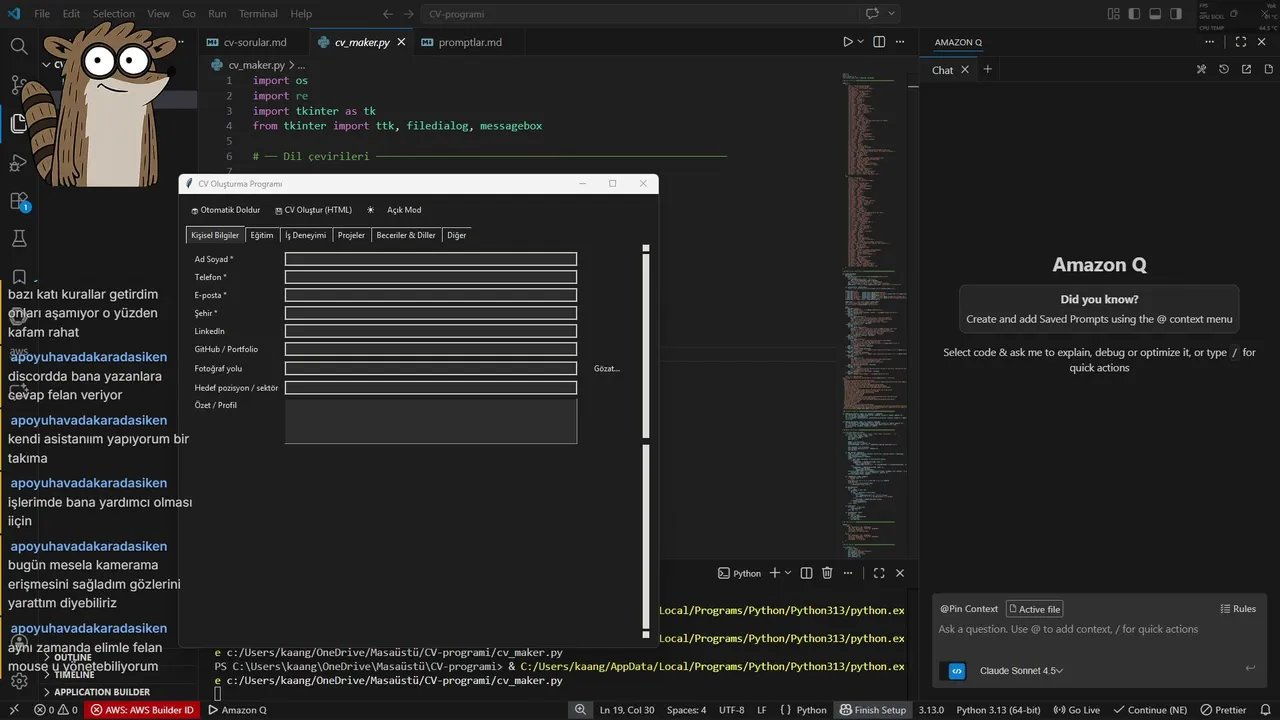Add a new terminal with plus icon
Screen dimensions: 1280x720
(x=774, y=573)
